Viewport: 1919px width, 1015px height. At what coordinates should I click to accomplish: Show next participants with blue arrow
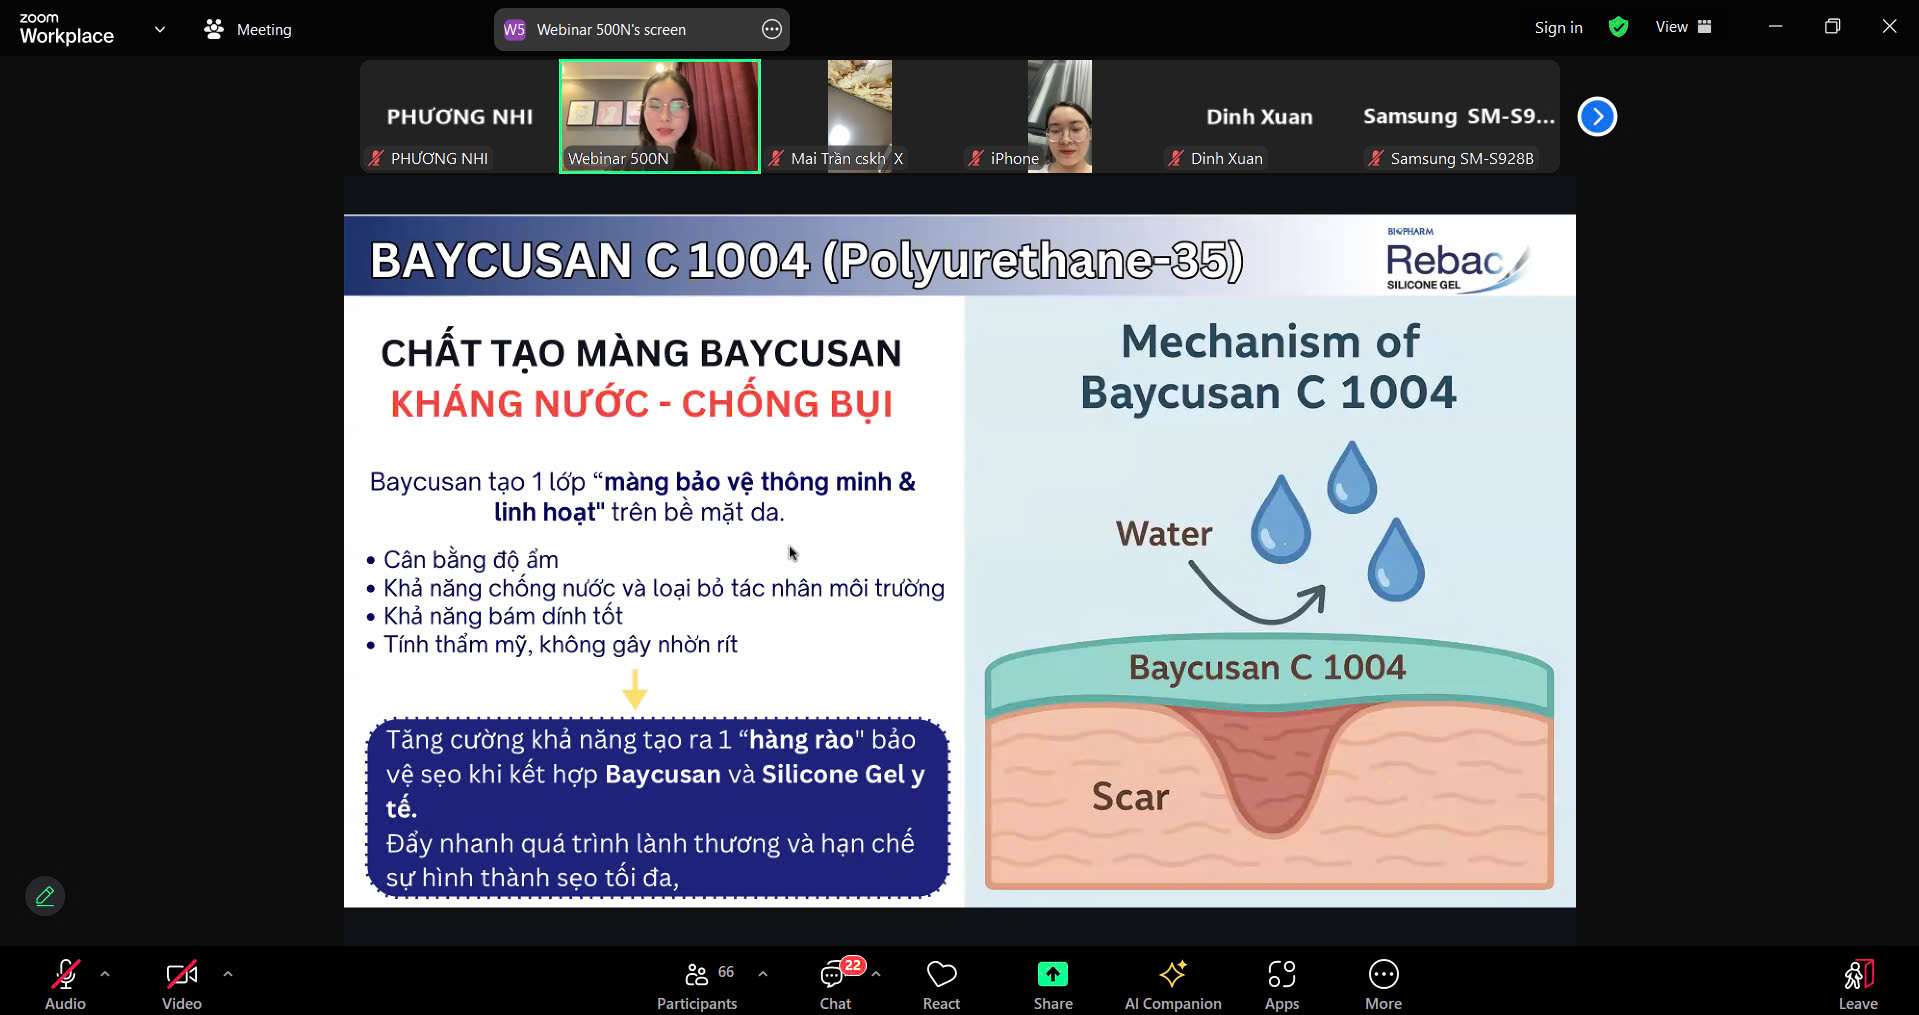[x=1597, y=117]
